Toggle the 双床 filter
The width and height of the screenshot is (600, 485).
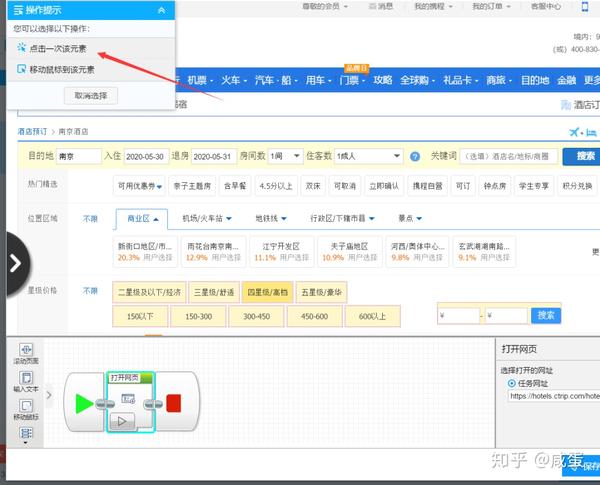pos(313,186)
